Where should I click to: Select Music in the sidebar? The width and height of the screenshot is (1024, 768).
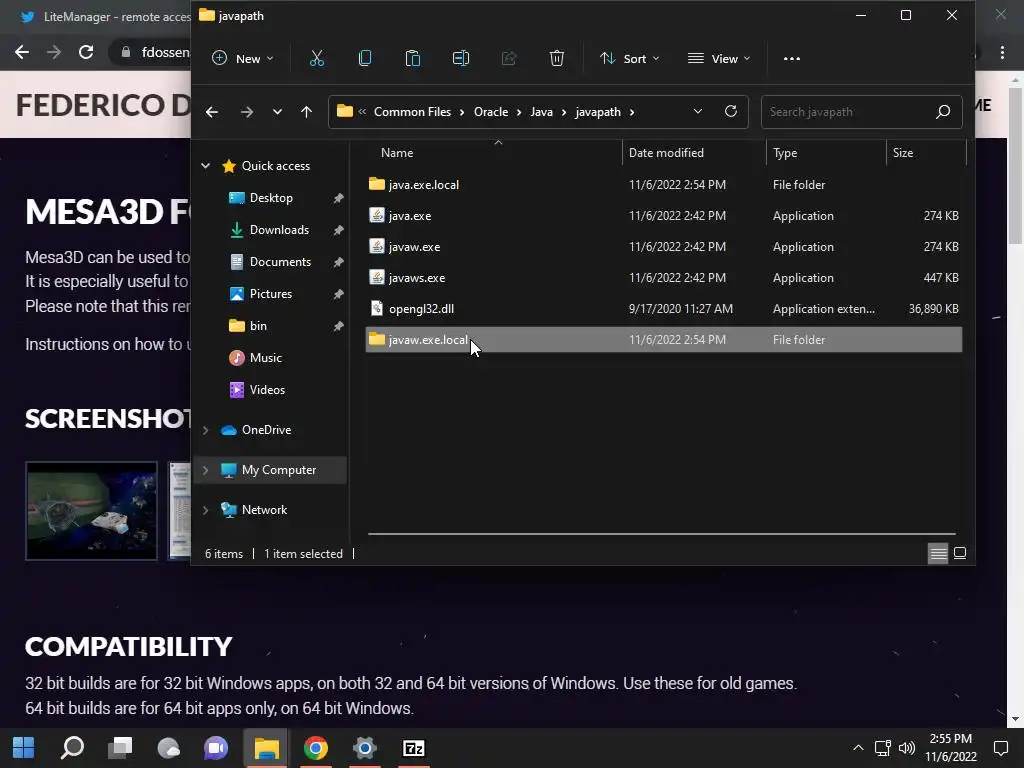pyautogui.click(x=265, y=358)
